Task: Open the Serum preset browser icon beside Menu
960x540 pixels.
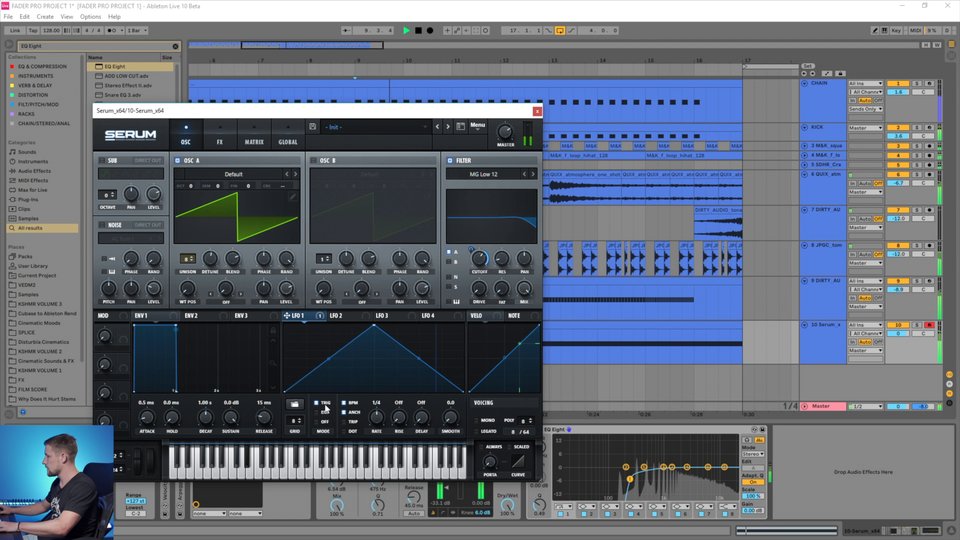Action: coord(460,127)
